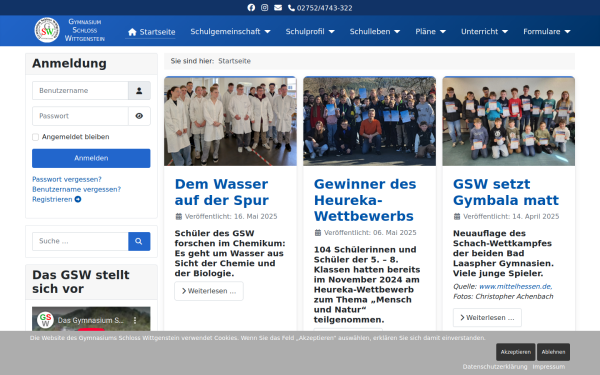Expand the Schulprofil dropdown menu
Image resolution: width=600 pixels, height=375 pixels.
point(310,32)
